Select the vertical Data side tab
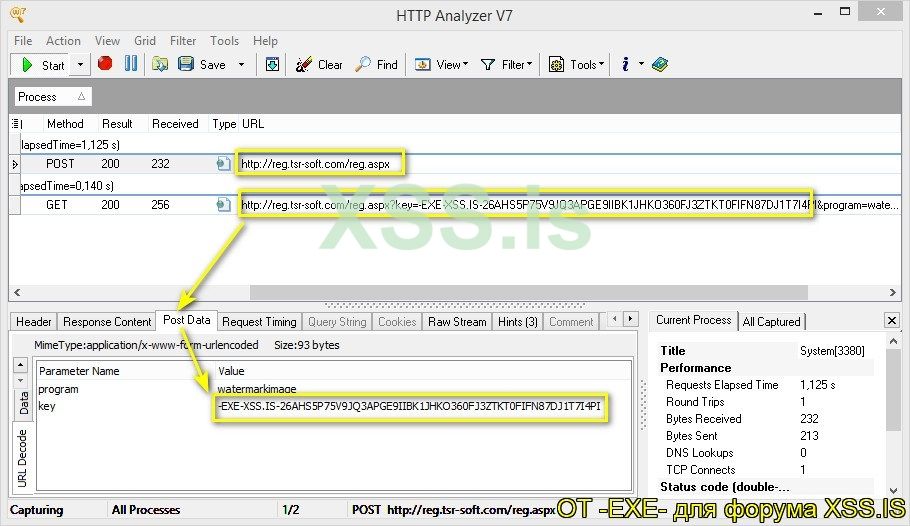The height and width of the screenshot is (526, 910). pos(23,403)
